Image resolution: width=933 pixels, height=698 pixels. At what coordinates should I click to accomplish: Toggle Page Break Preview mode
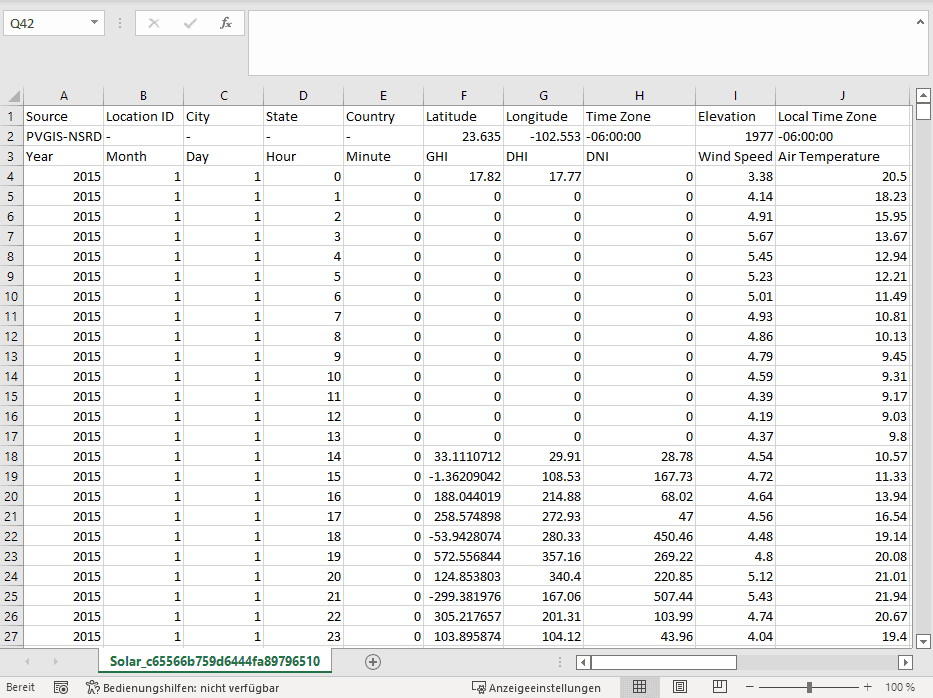(718, 687)
